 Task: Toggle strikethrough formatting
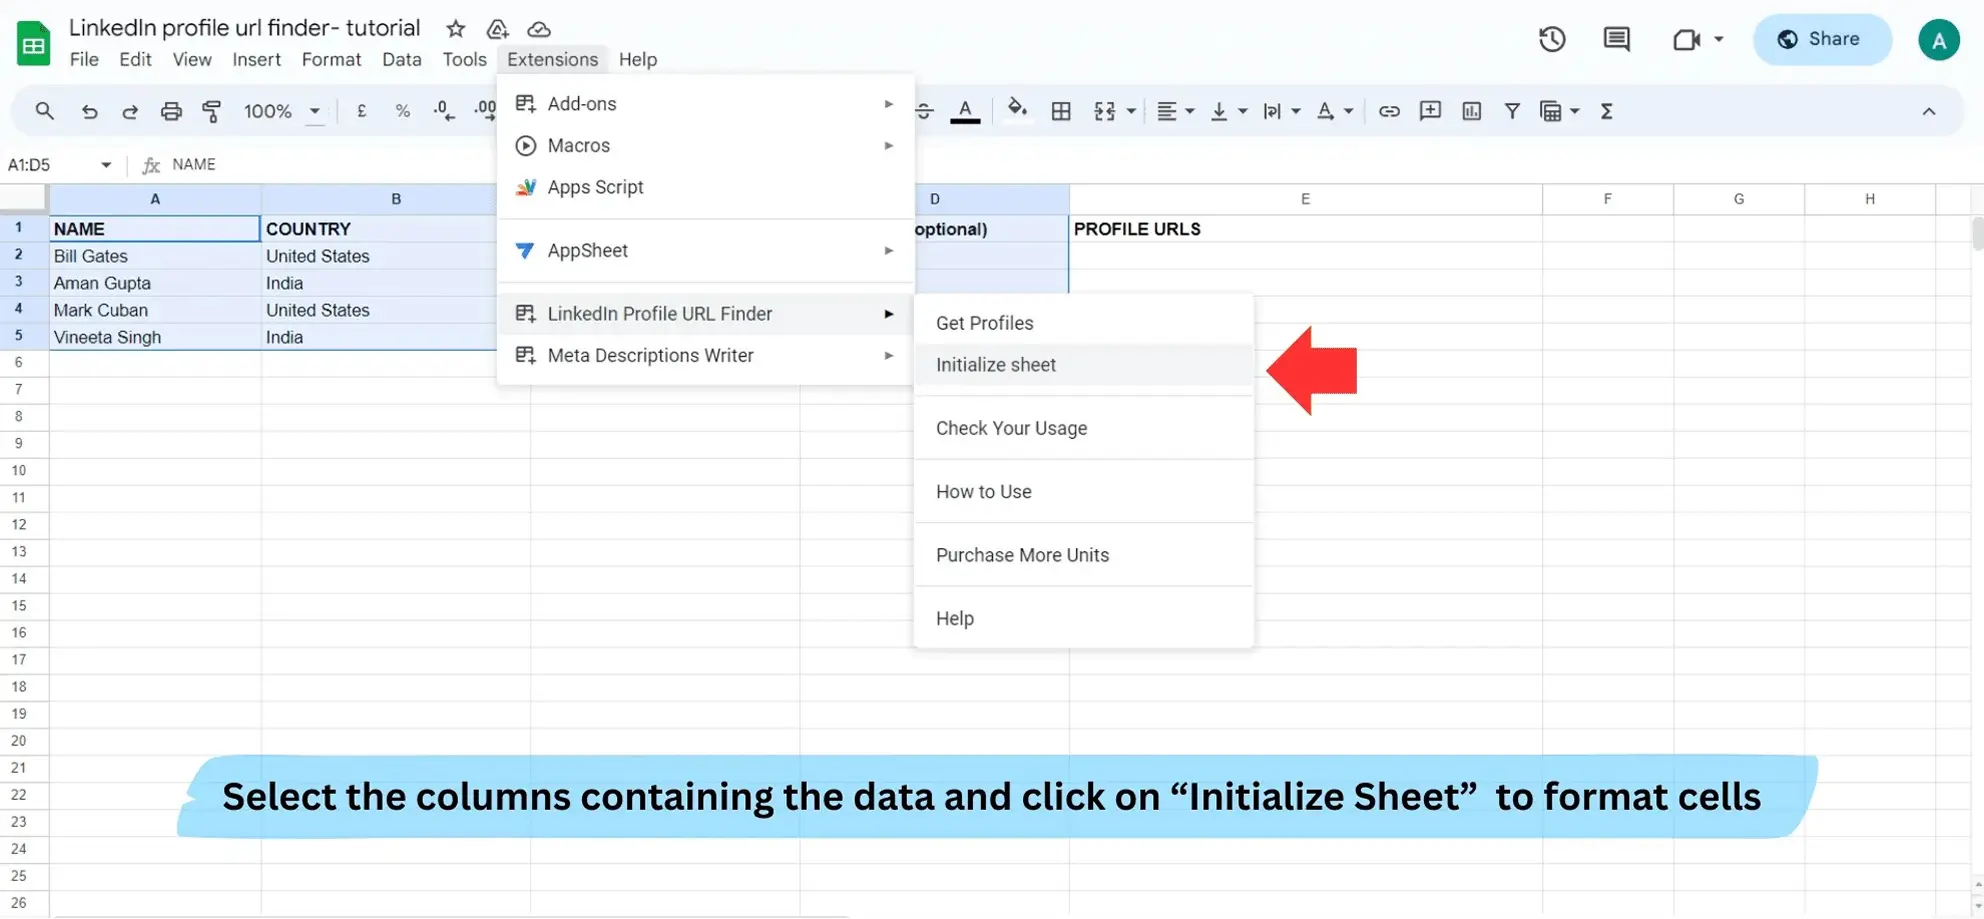(x=924, y=111)
